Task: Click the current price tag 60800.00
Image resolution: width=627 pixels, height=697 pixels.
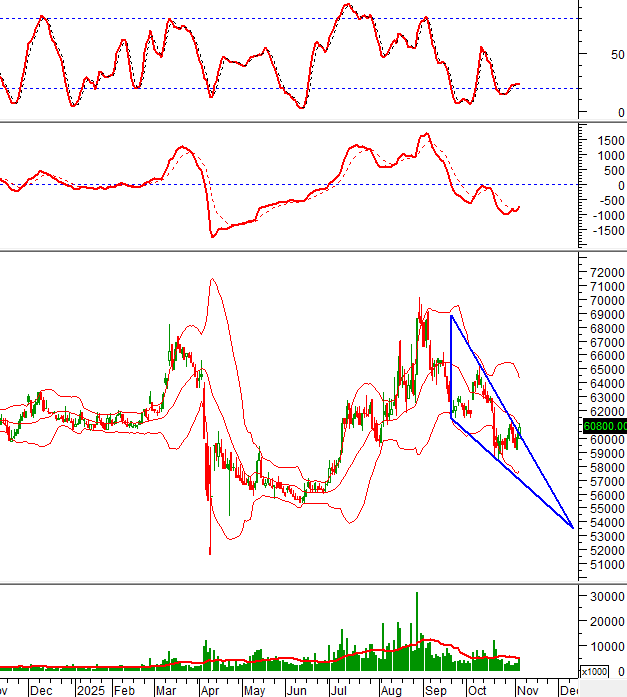Action: 603,425
